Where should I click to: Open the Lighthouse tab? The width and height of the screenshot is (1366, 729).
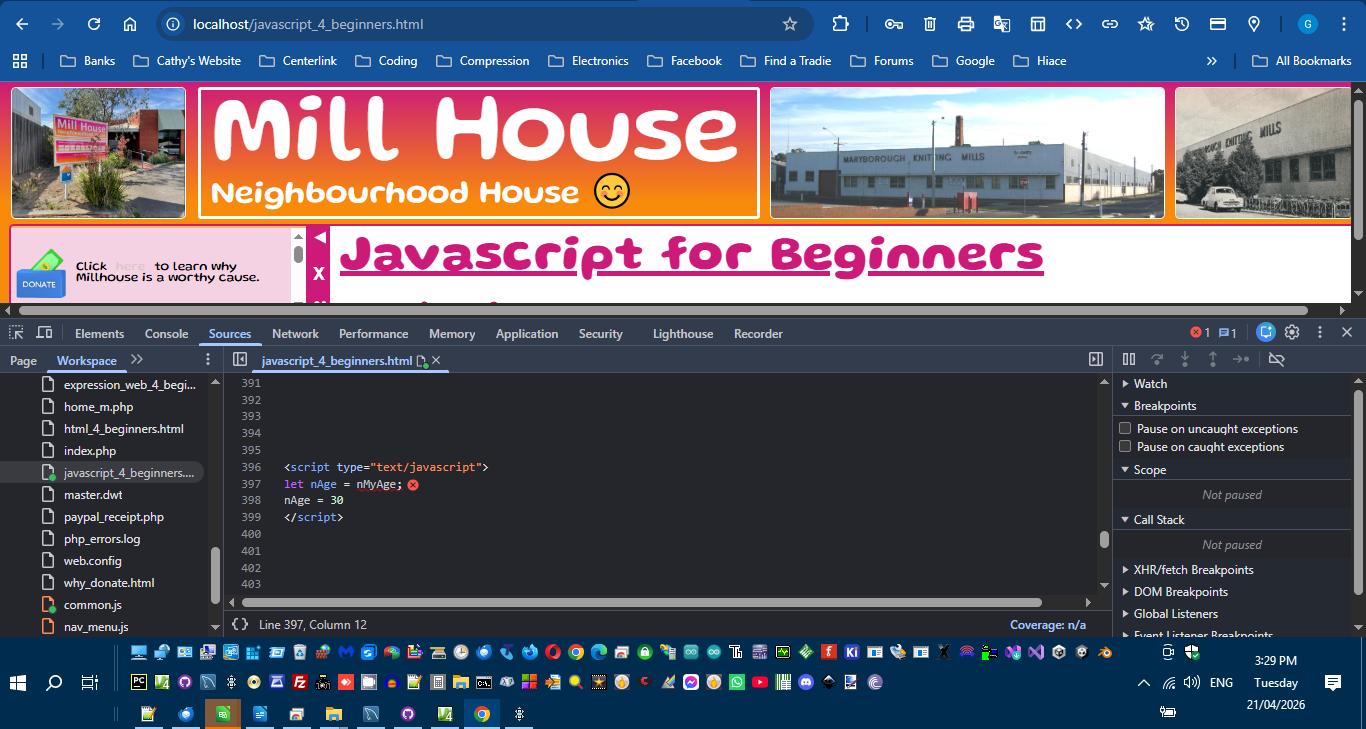[683, 334]
